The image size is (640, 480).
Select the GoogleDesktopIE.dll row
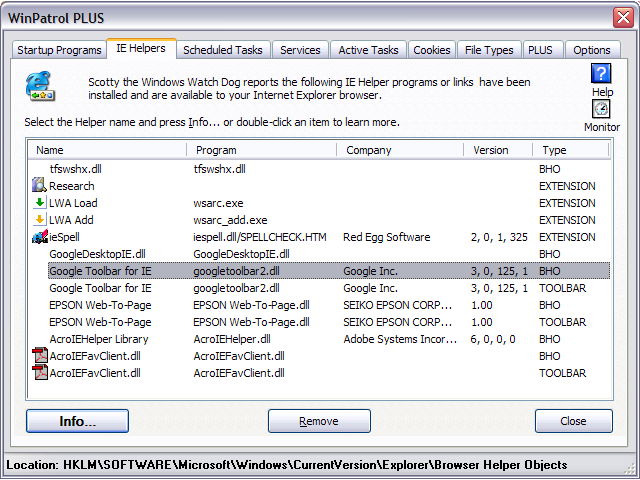pos(98,254)
